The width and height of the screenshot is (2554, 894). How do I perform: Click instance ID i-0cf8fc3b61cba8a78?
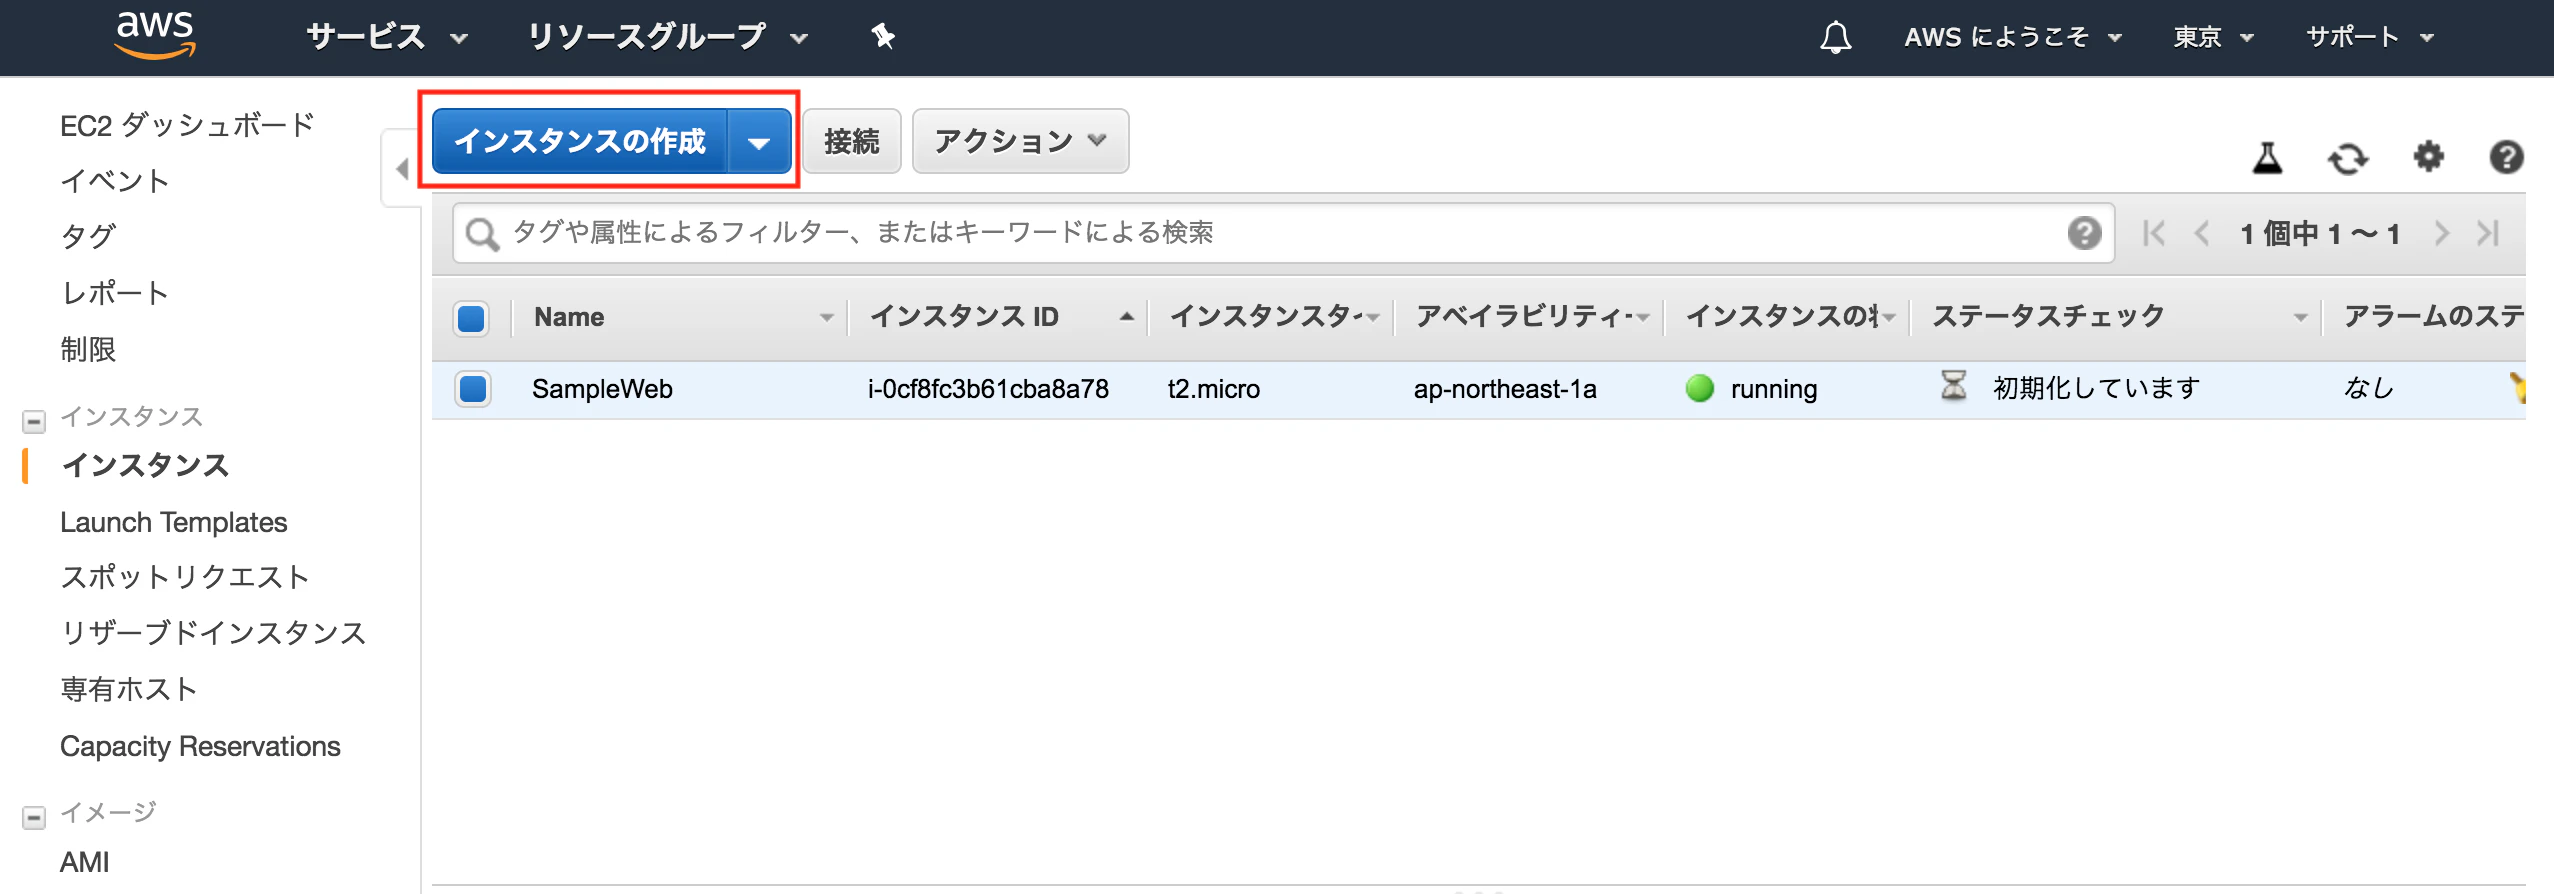[x=988, y=389]
